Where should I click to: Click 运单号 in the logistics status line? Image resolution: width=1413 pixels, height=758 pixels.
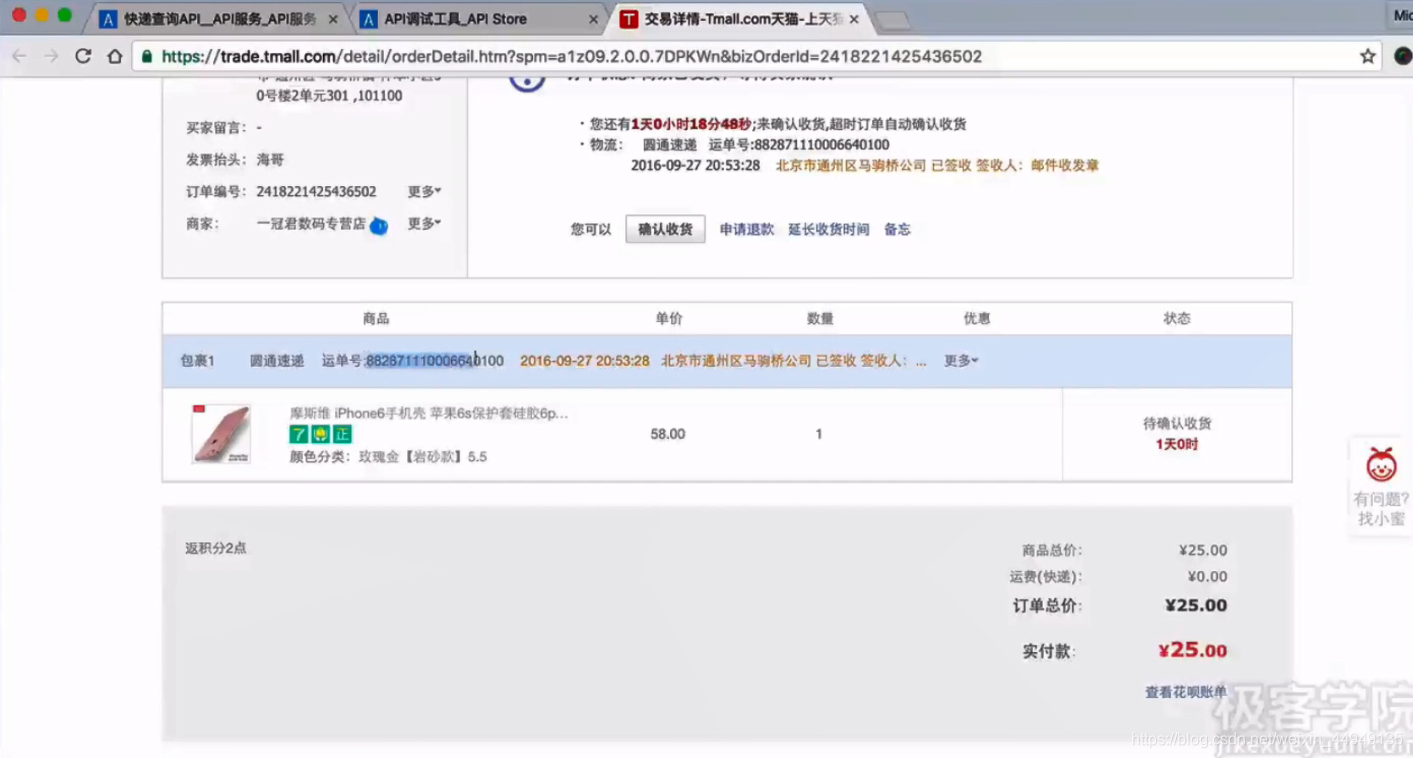799,145
